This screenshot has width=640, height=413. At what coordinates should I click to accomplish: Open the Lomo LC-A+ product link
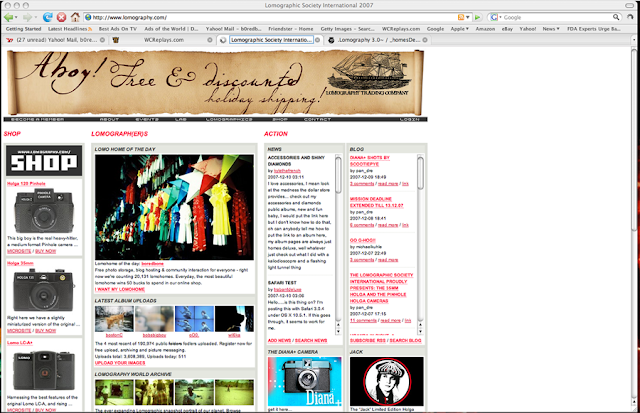(20, 343)
